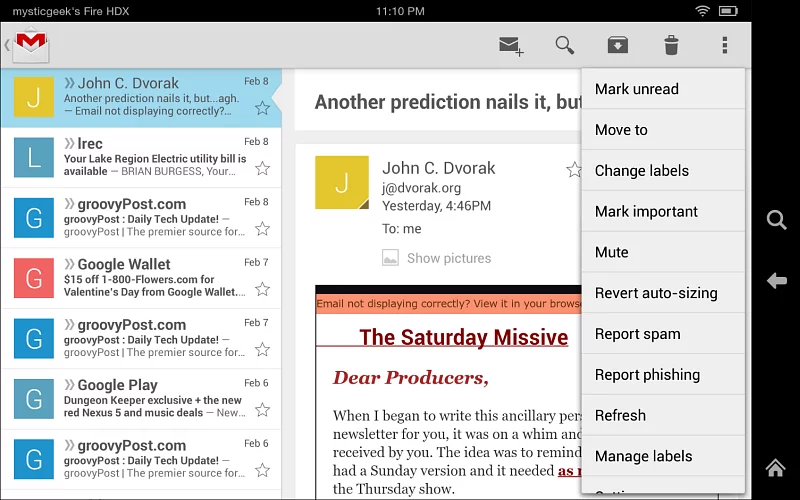Star the lrec utility bill email
800x500 pixels.
click(262, 168)
